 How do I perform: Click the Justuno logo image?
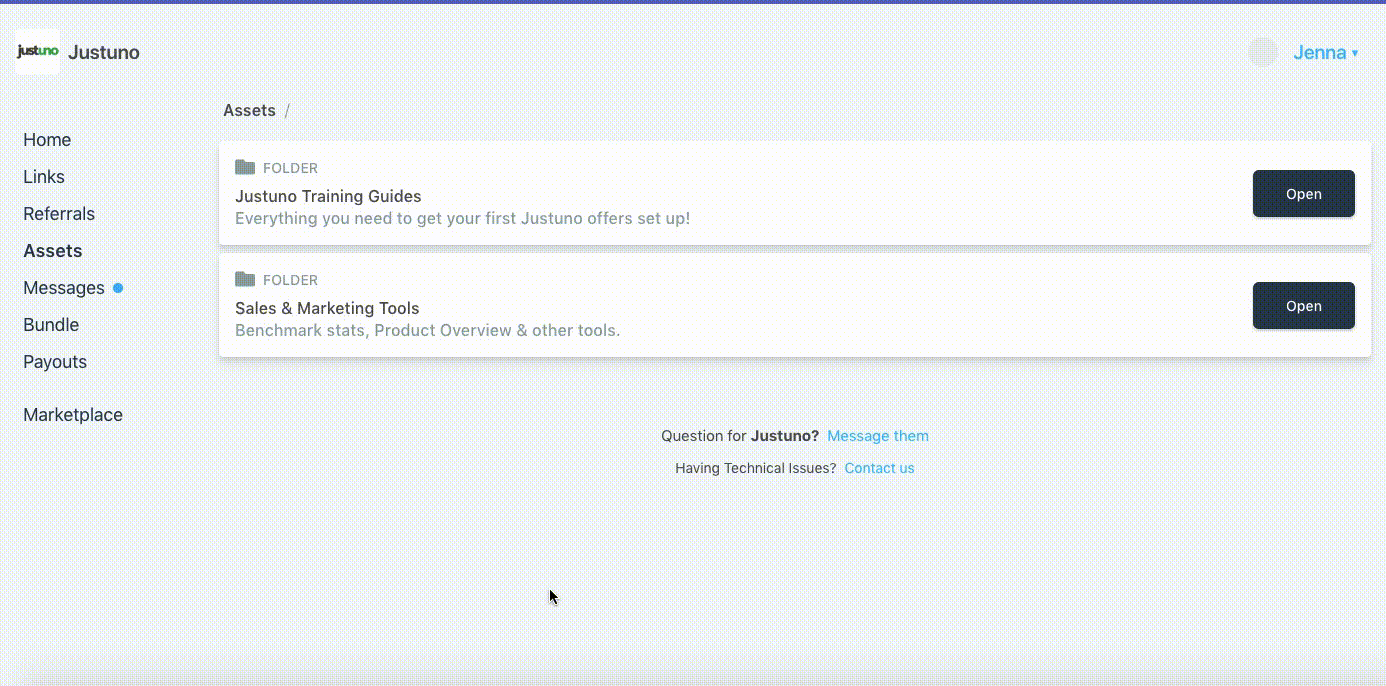point(38,52)
